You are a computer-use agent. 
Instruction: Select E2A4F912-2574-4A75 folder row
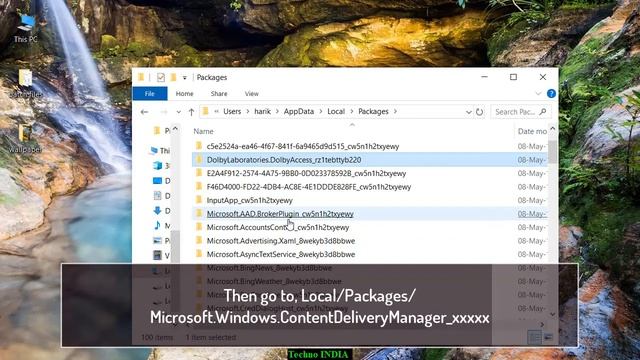coord(369,173)
